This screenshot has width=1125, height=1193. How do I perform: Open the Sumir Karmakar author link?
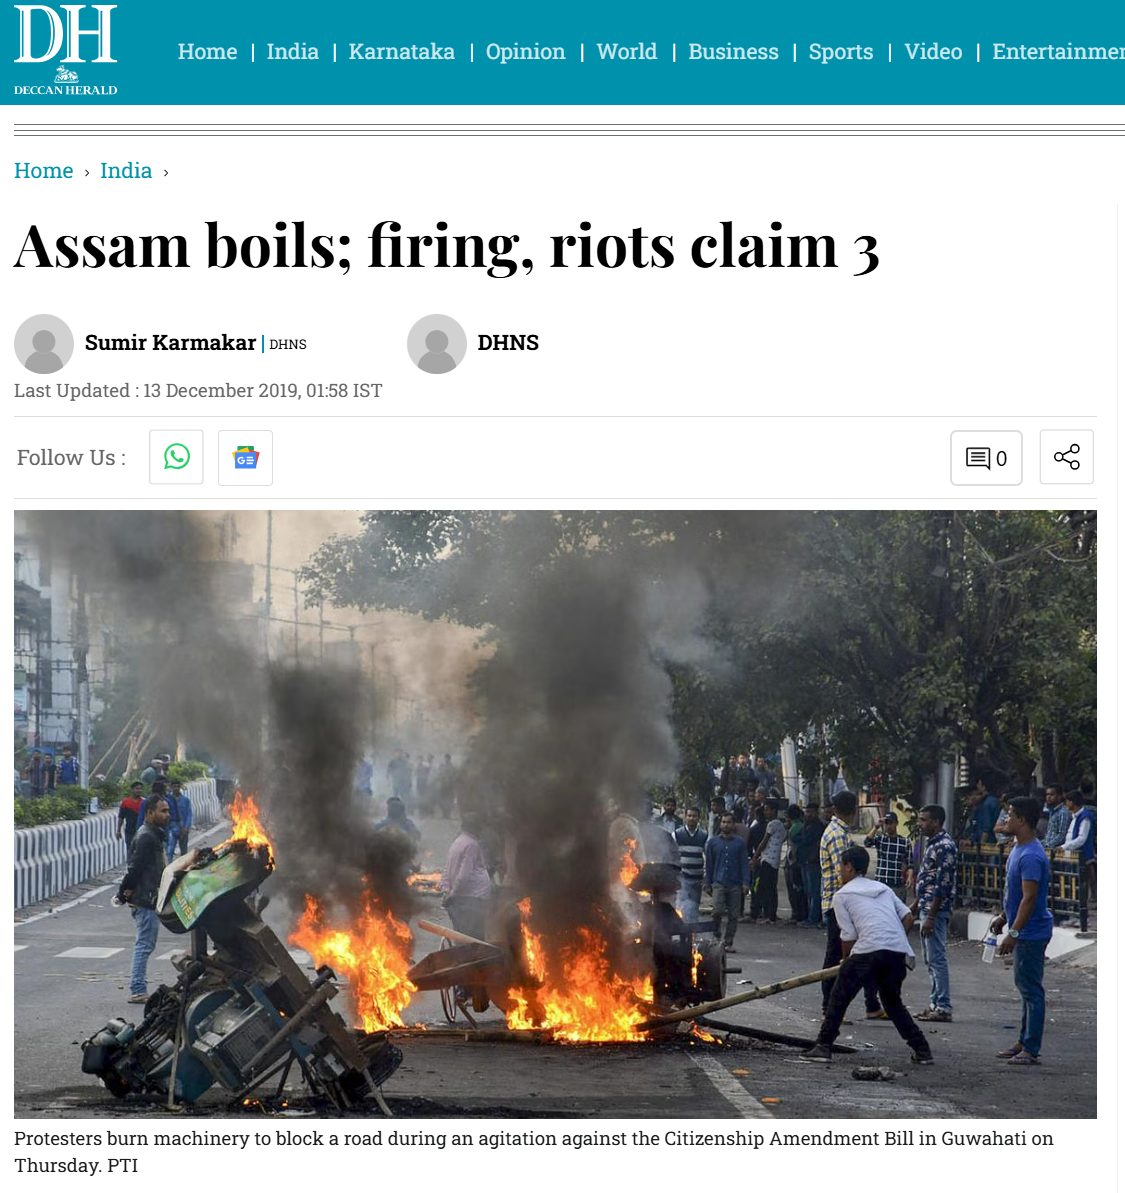coord(170,343)
